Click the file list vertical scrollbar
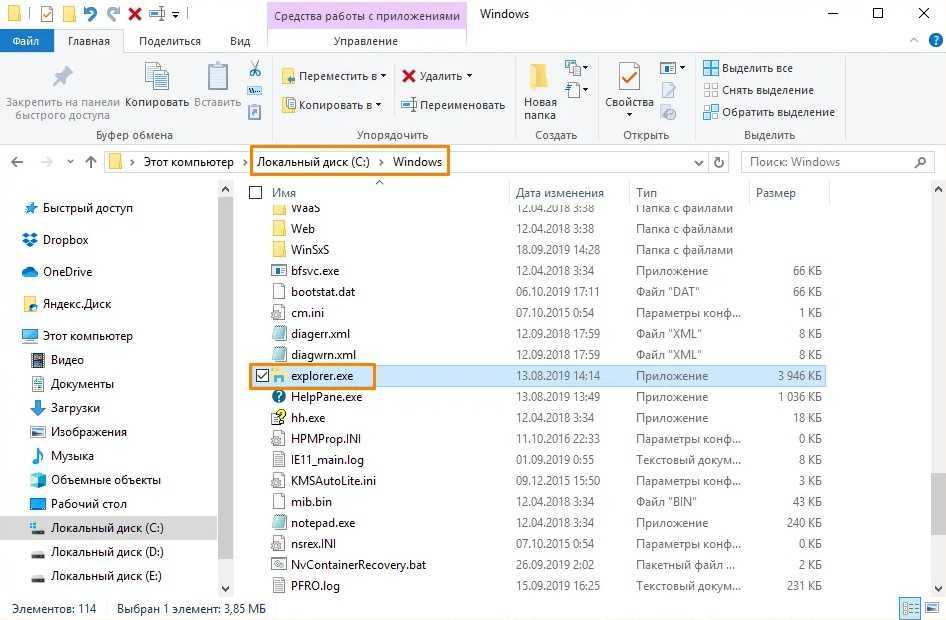 (937, 400)
